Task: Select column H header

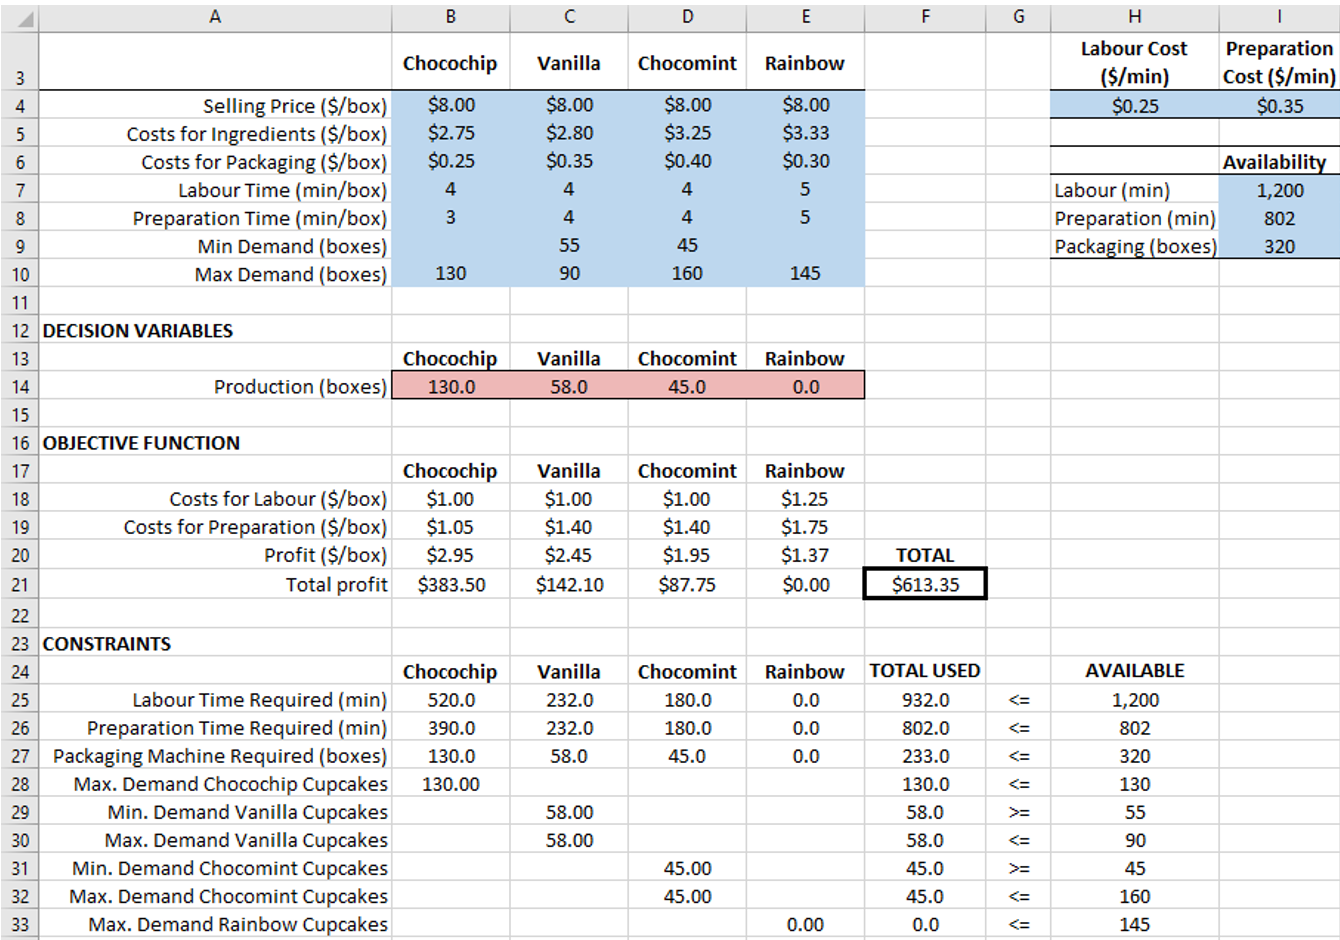Action: click(1135, 16)
